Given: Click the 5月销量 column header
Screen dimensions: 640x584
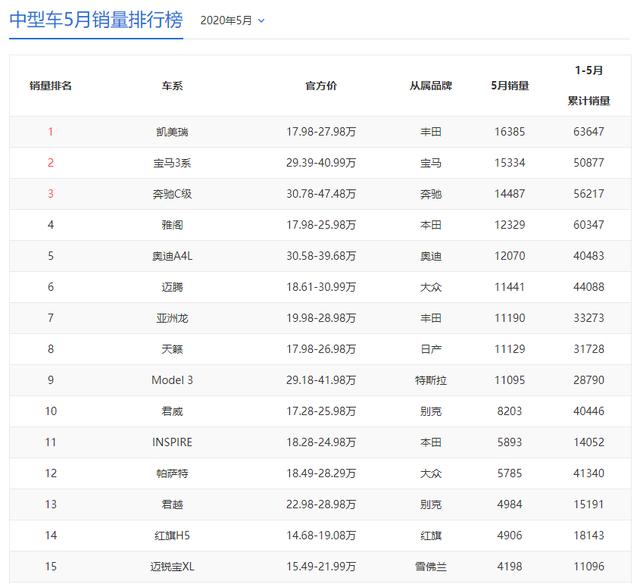Looking at the screenshot, I should 510,86.
